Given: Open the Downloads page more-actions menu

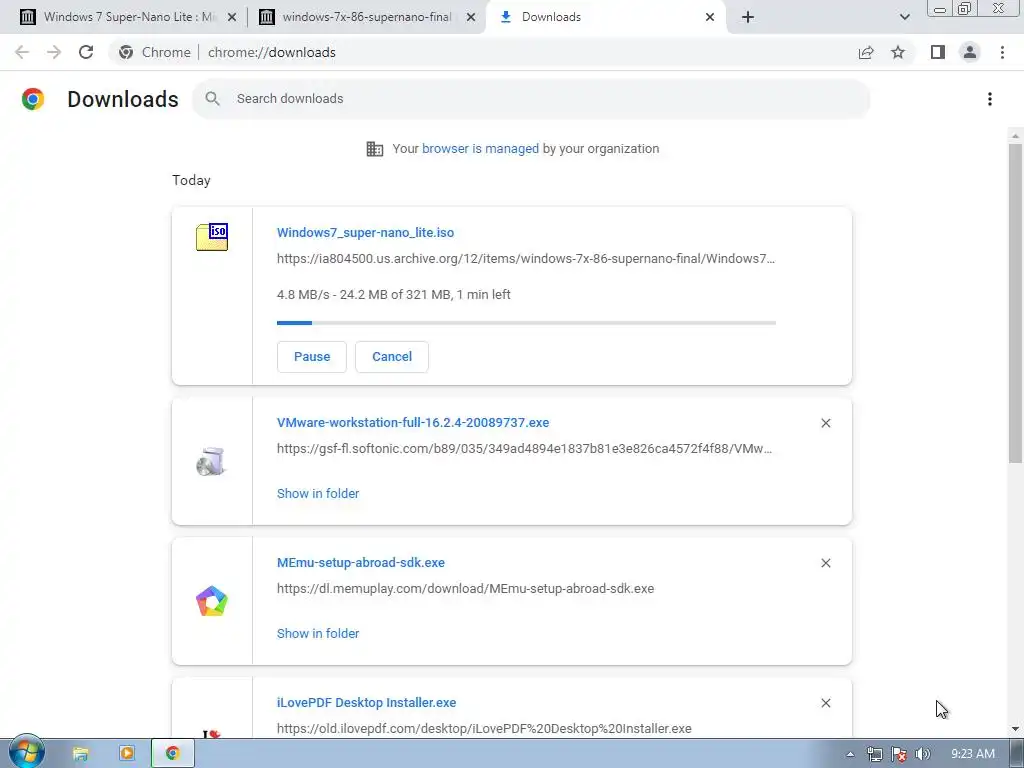Looking at the screenshot, I should pyautogui.click(x=989, y=99).
